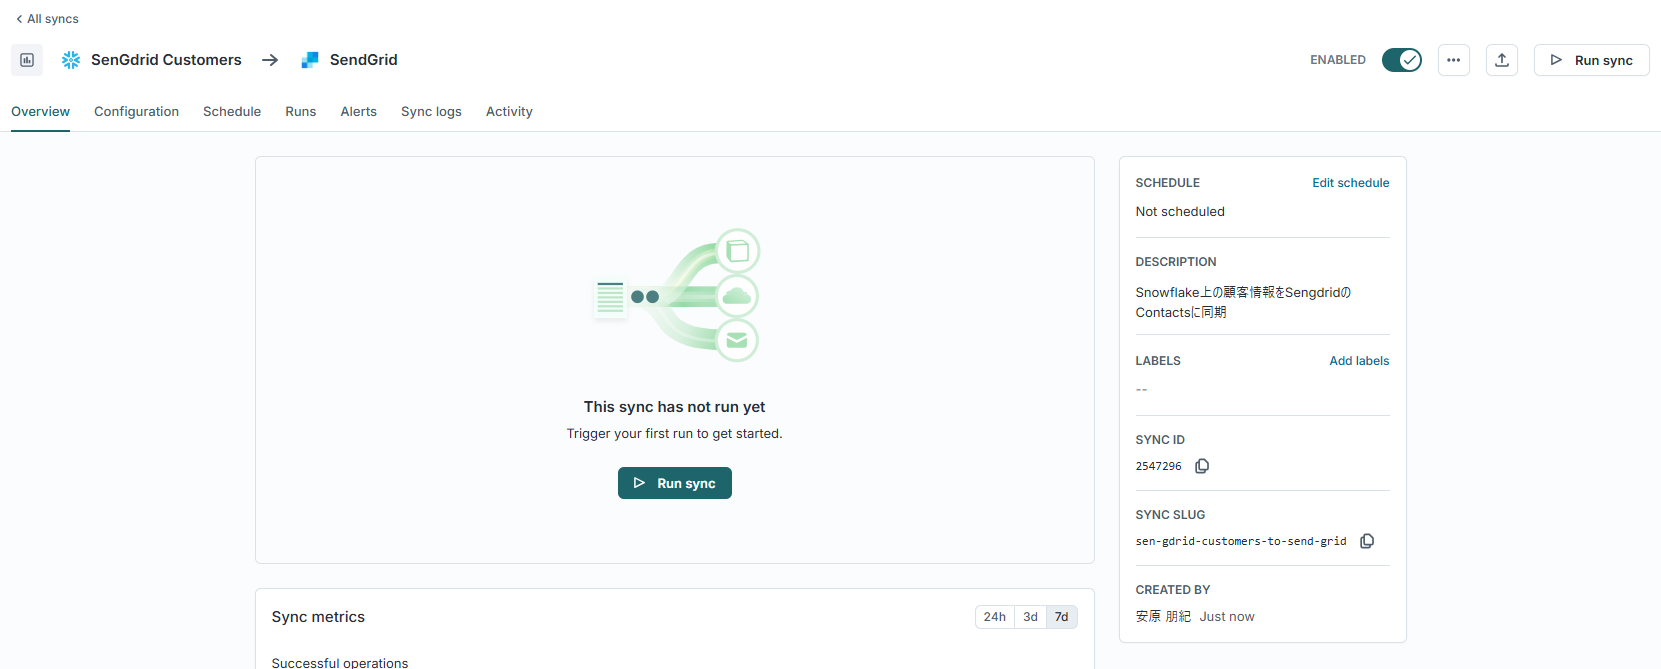Click the Sync metrics heading

coord(318,617)
